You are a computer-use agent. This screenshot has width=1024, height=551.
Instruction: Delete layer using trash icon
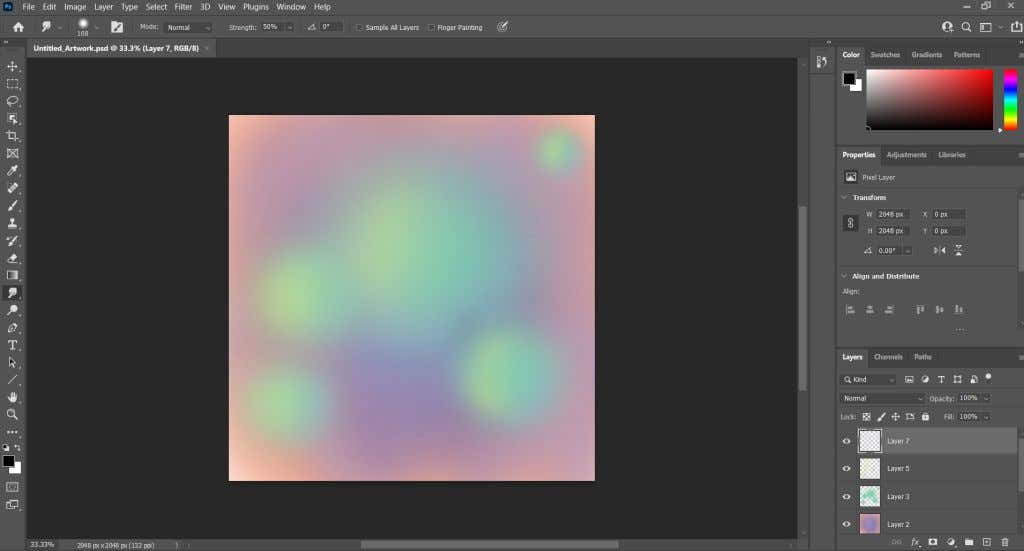tap(1004, 542)
